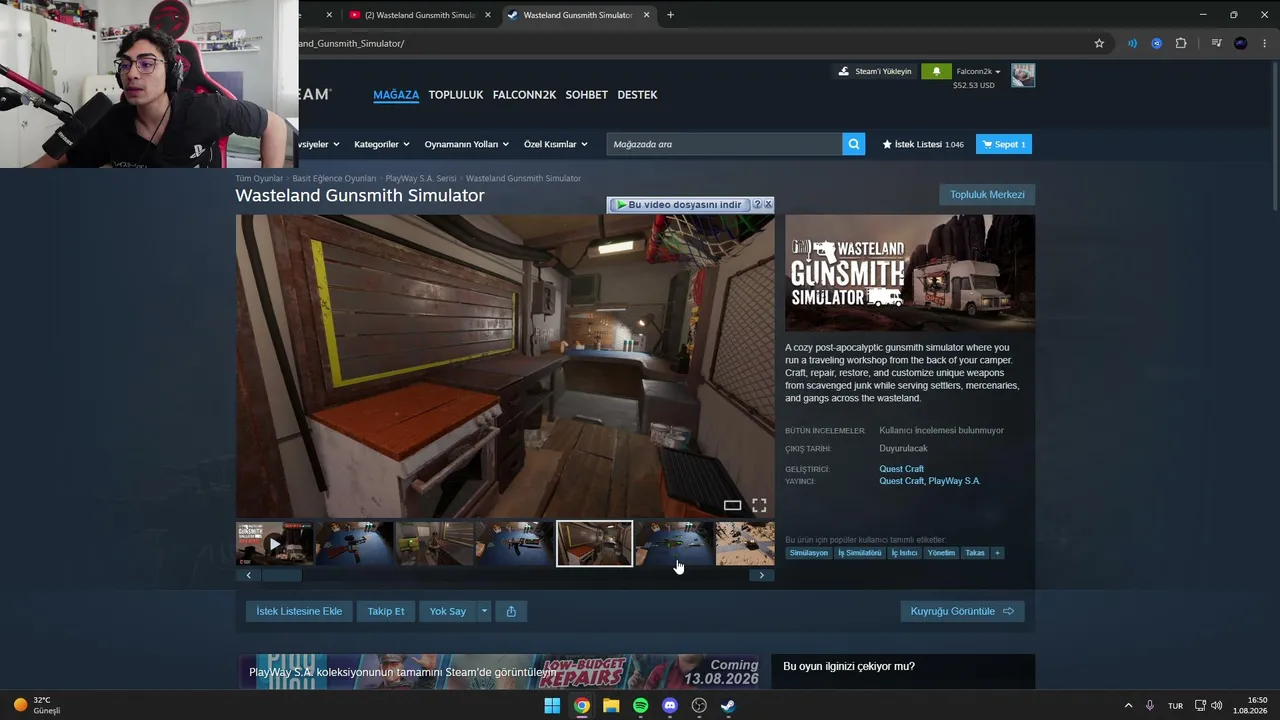Go to the MAĞAZA store tab
The height and width of the screenshot is (720, 1280).
tap(396, 95)
